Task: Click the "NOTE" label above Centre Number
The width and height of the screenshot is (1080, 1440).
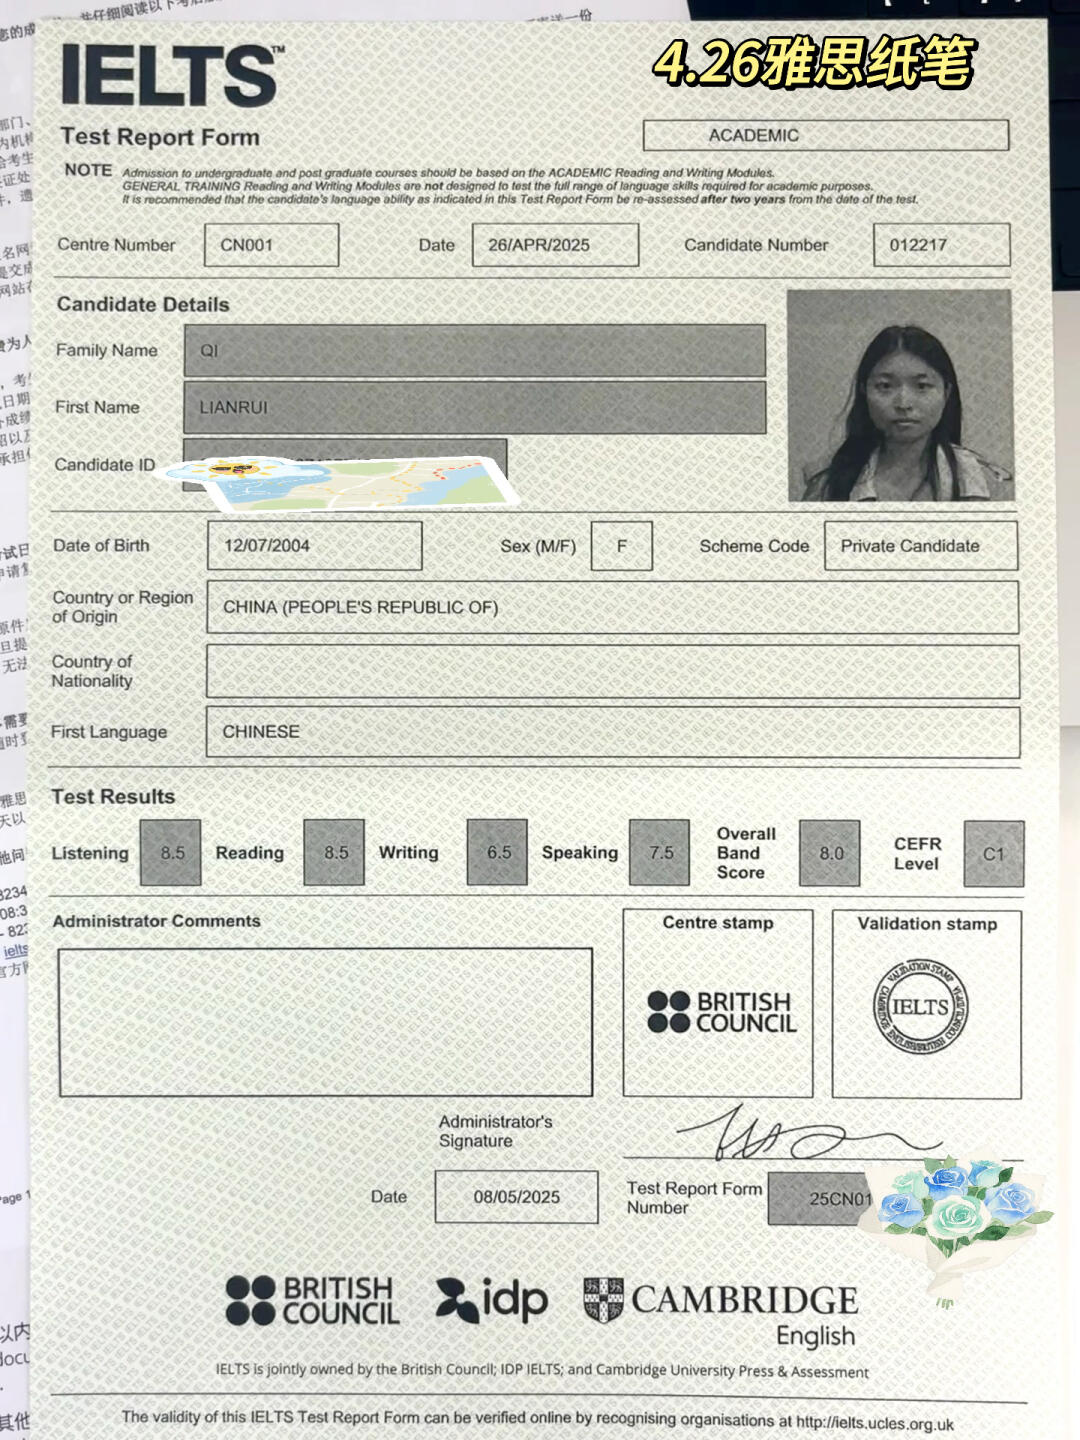Action: (88, 170)
